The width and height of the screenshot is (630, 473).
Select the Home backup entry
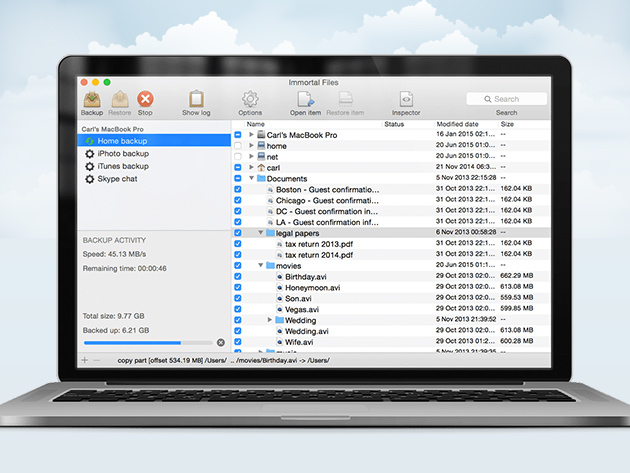(154, 141)
